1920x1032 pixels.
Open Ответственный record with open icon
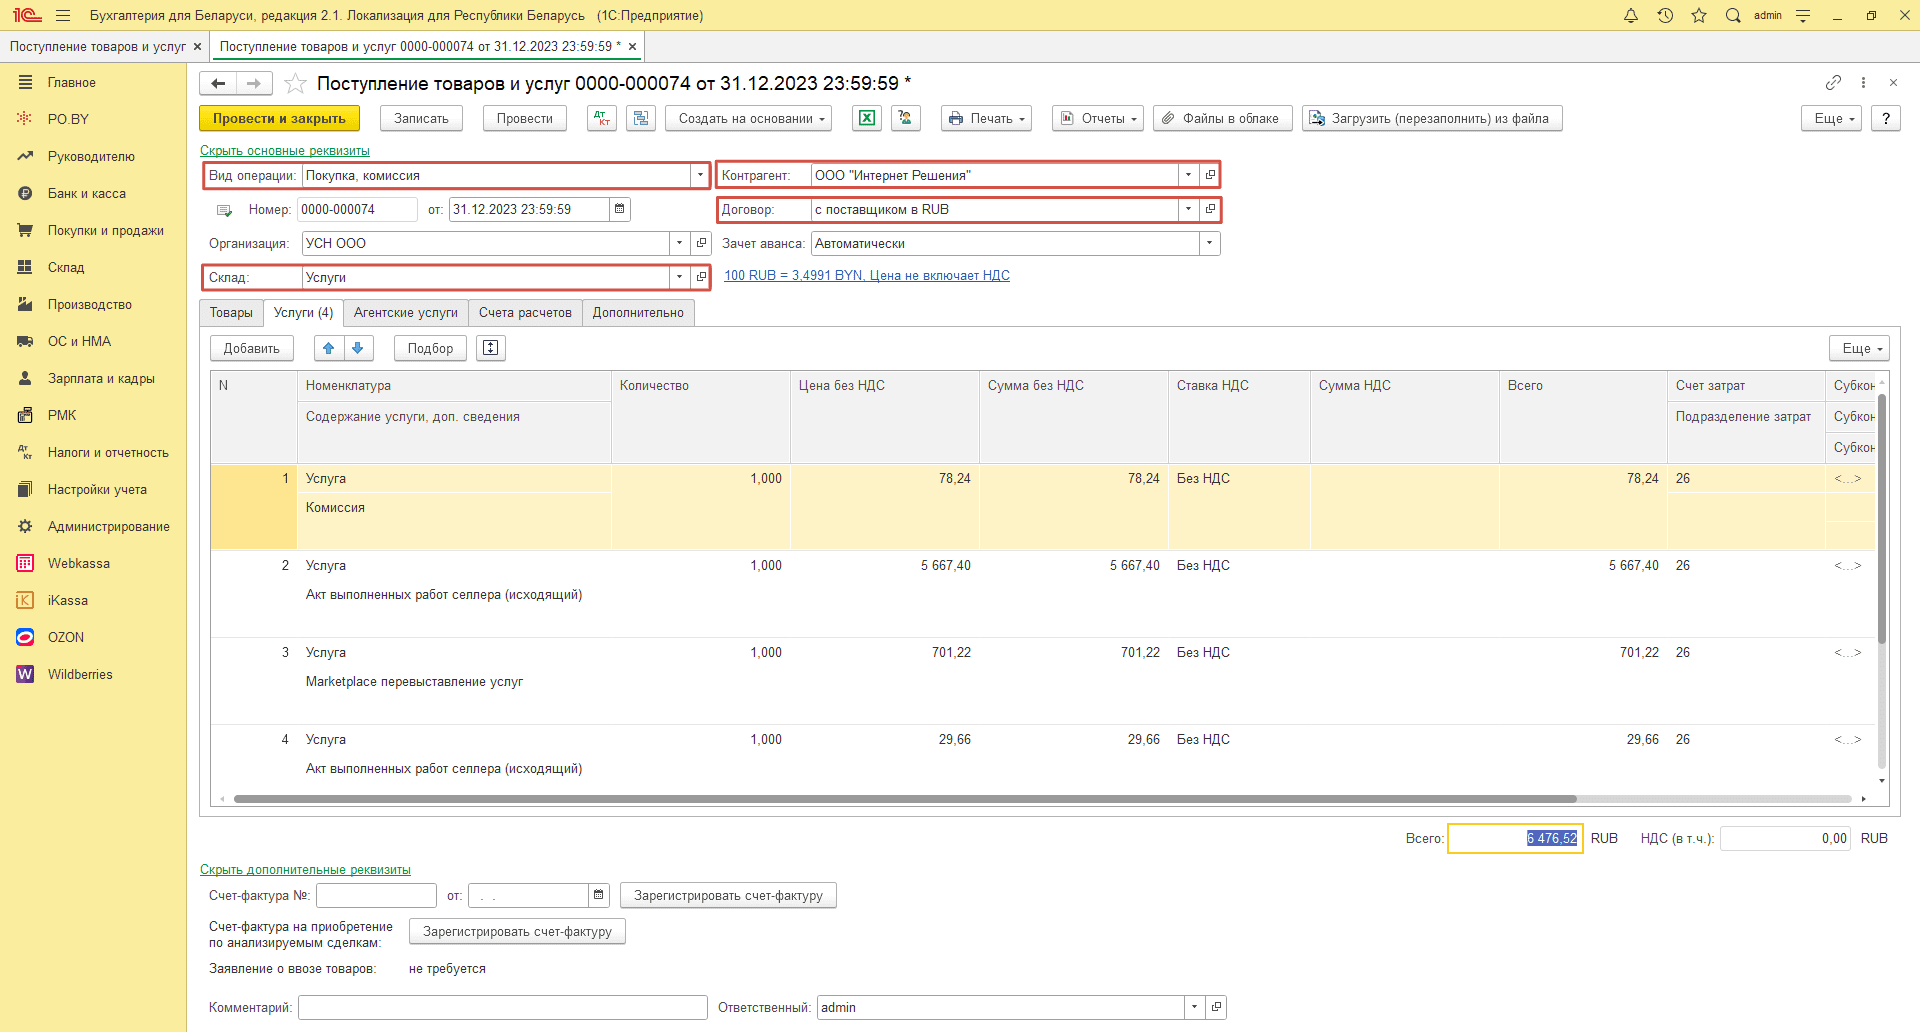pyautogui.click(x=1216, y=1007)
